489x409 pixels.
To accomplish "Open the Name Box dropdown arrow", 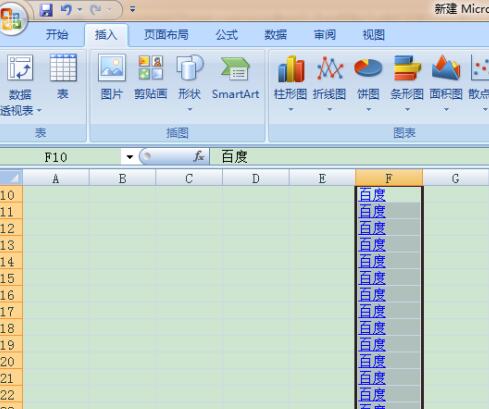I will (x=130, y=157).
